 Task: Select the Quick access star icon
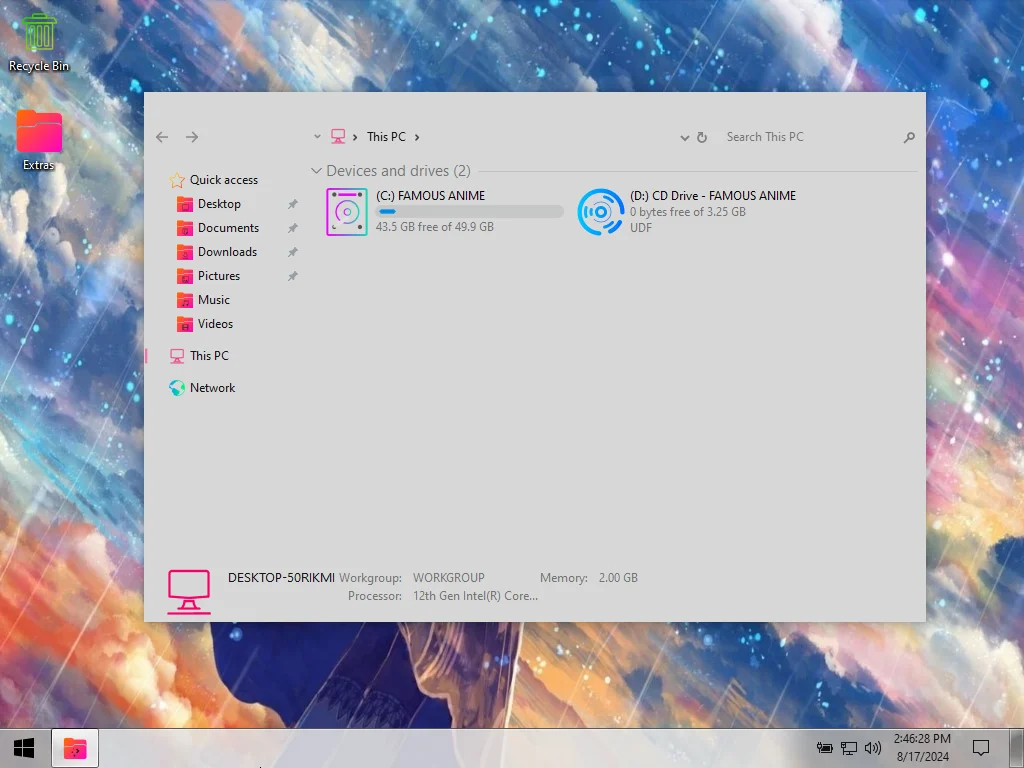tap(177, 180)
